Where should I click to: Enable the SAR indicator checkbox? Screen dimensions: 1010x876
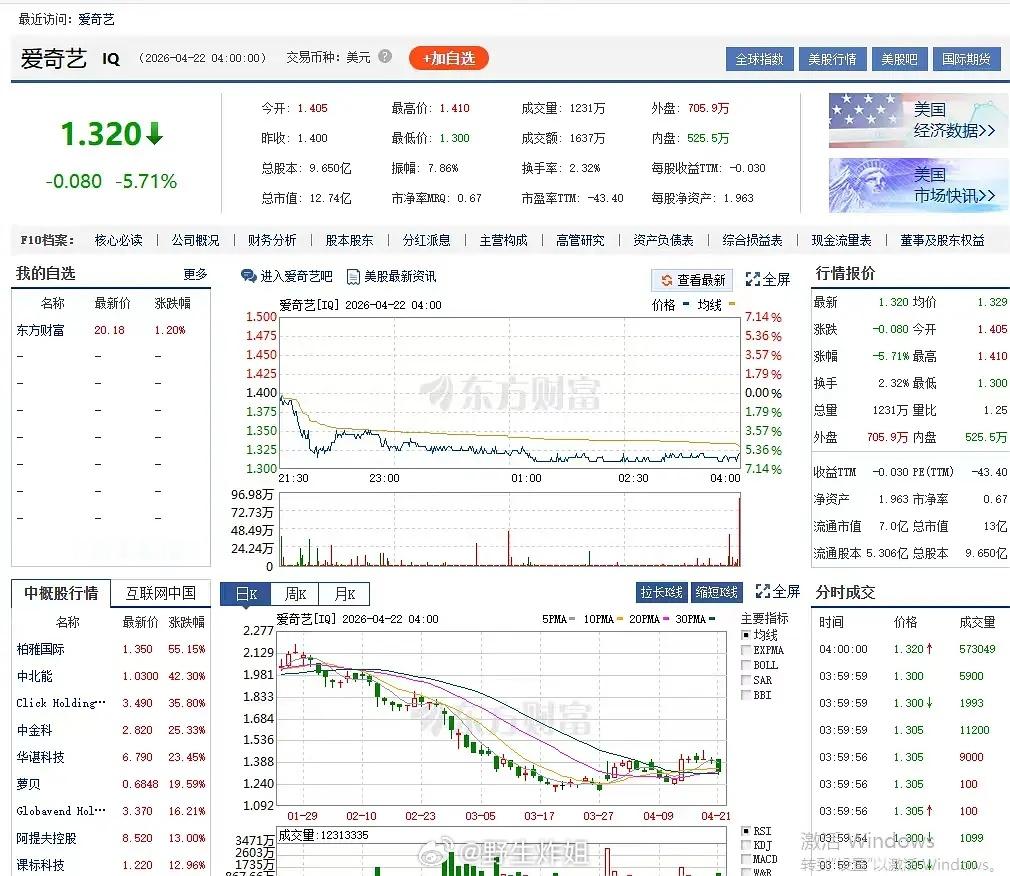point(746,680)
